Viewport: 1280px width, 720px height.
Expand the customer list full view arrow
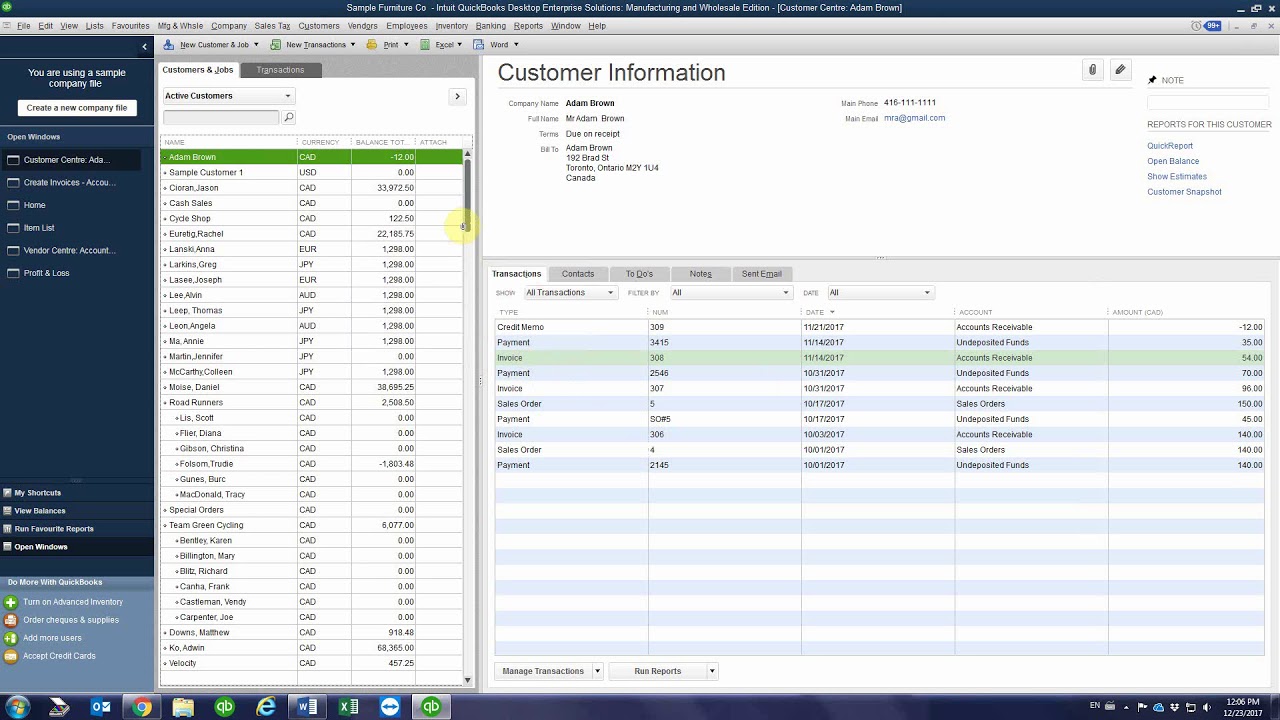coord(457,96)
